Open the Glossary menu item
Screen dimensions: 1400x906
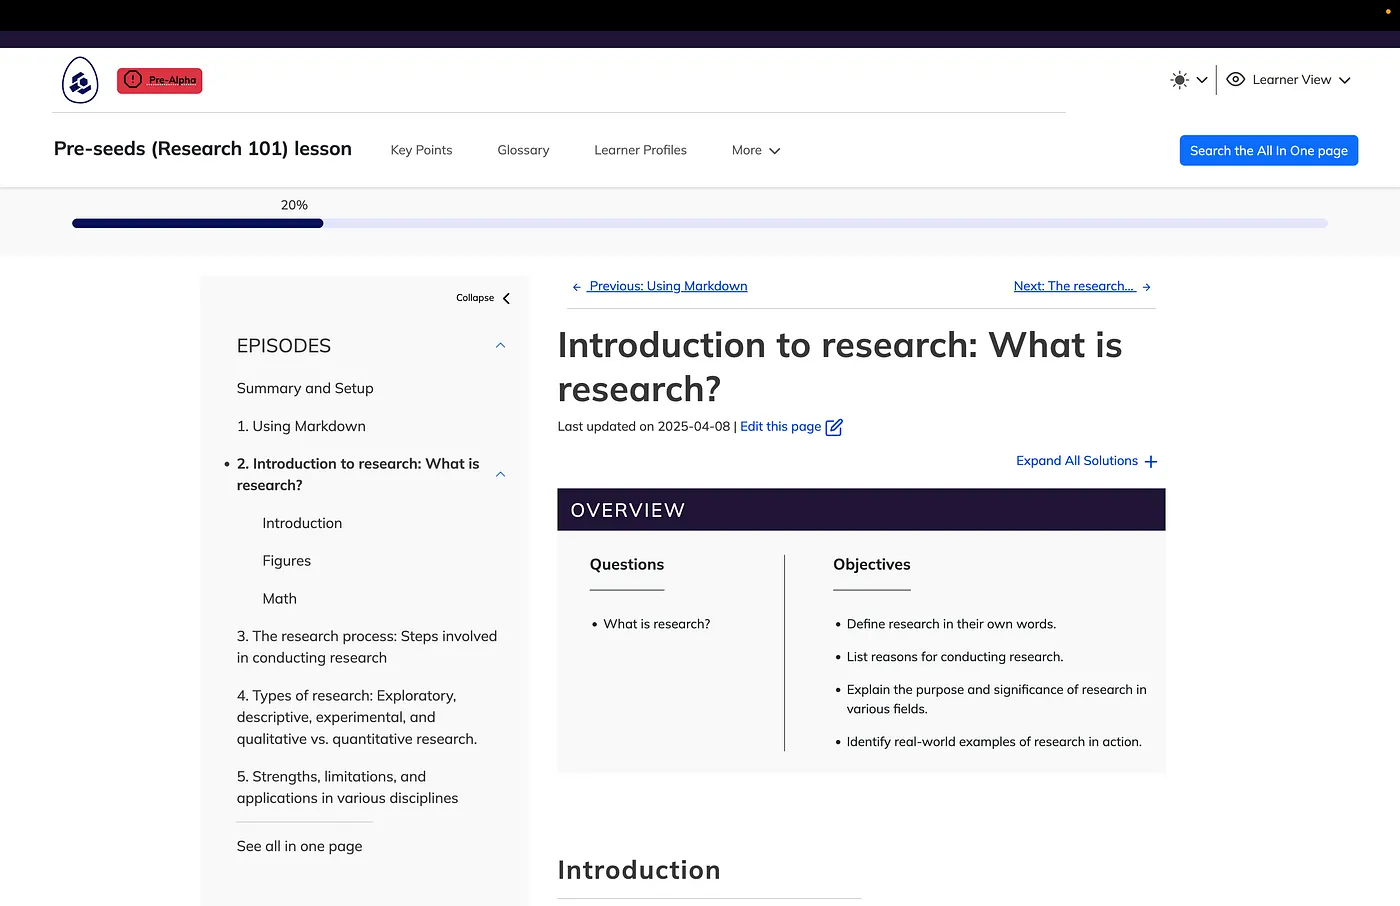(523, 150)
